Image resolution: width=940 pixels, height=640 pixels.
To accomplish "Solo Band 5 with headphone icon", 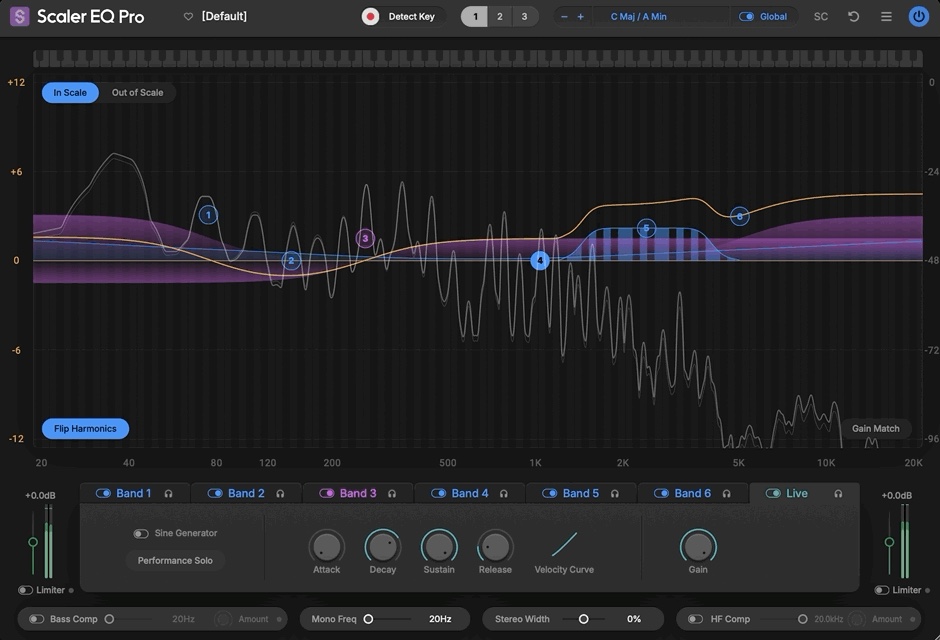I will [x=615, y=494].
